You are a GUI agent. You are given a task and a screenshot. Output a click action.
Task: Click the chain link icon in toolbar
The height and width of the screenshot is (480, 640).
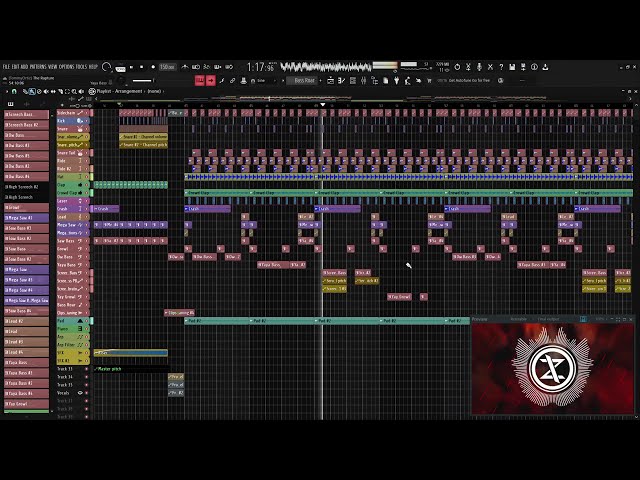coord(232,81)
